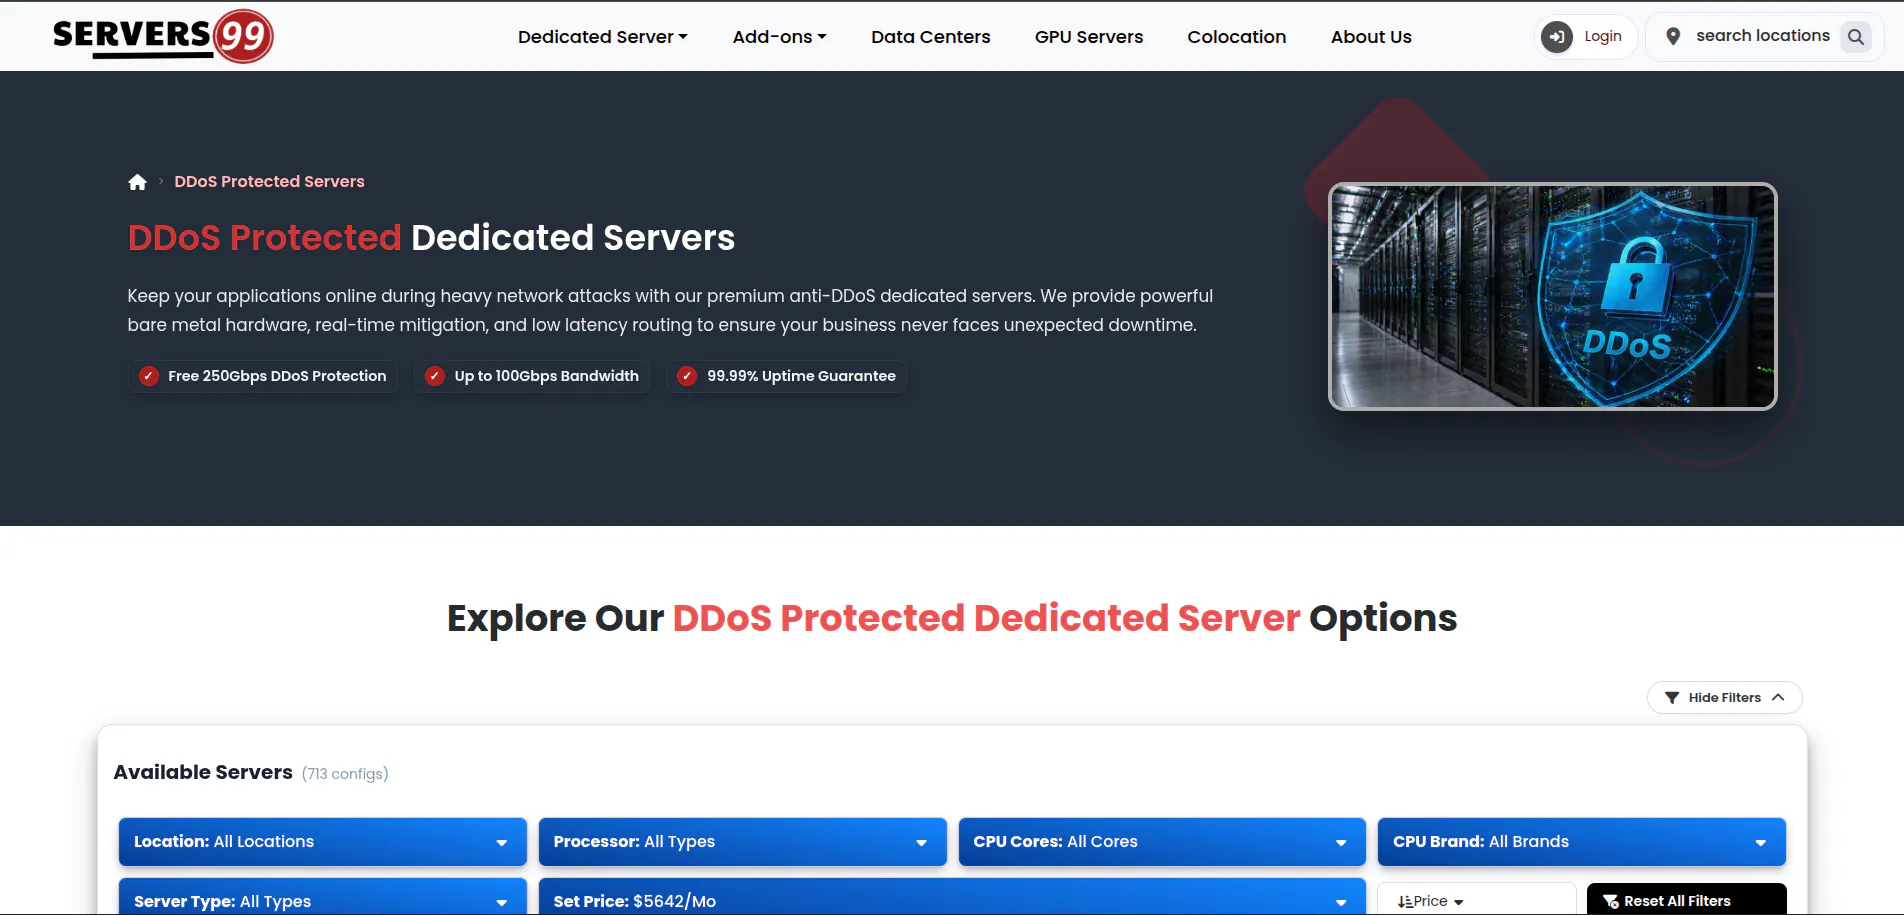Click the (713 configs) count text
1904x915 pixels.
coord(345,774)
